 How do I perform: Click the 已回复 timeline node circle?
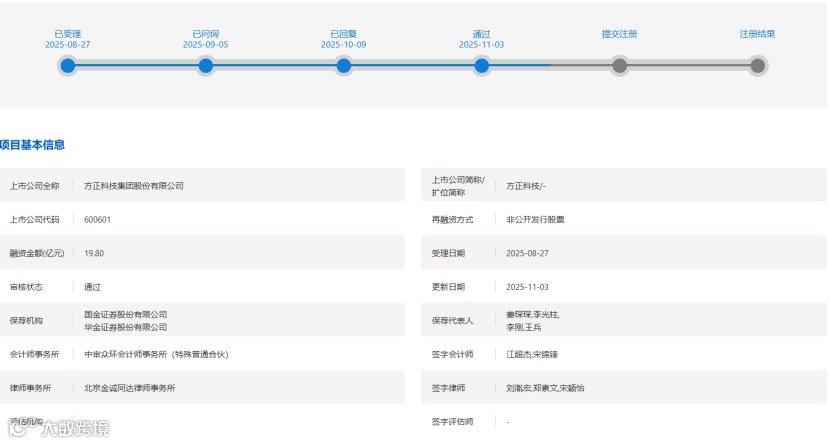click(344, 66)
